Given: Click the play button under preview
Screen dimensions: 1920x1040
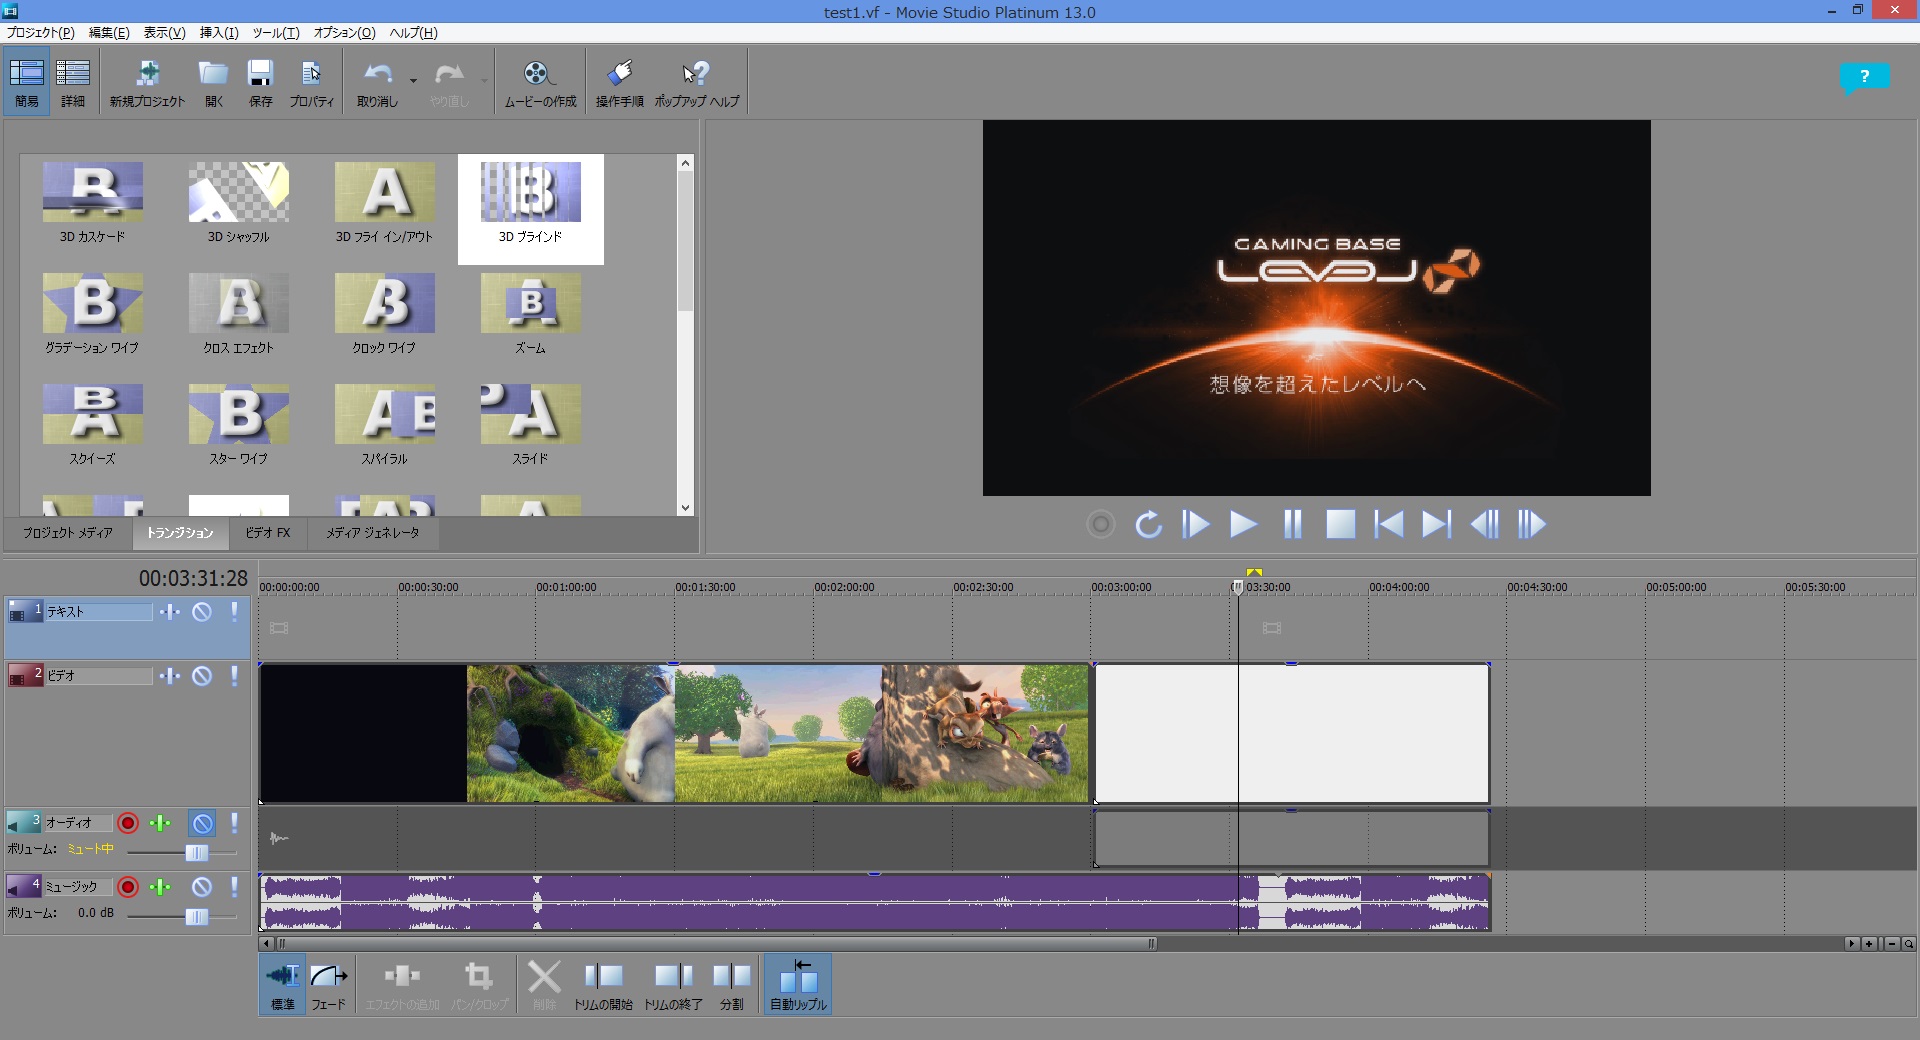Looking at the screenshot, I should [1243, 524].
